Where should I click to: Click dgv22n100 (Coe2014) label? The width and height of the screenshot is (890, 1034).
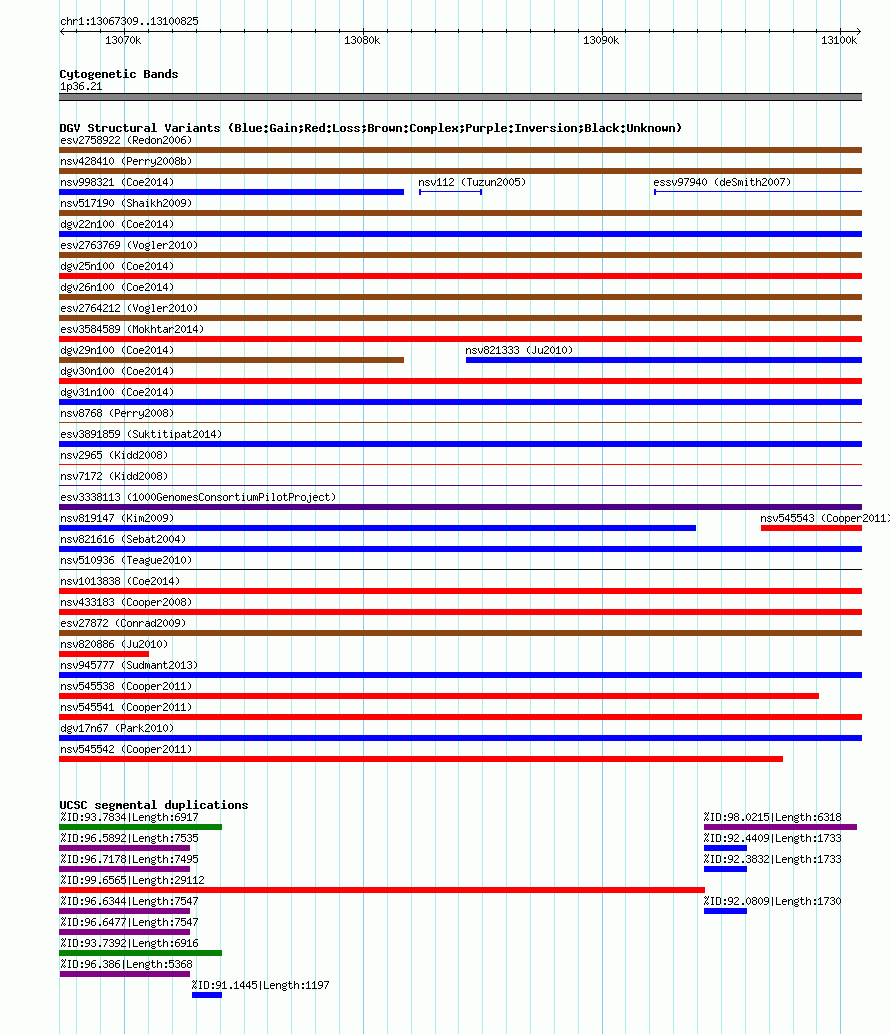[x=117, y=225]
